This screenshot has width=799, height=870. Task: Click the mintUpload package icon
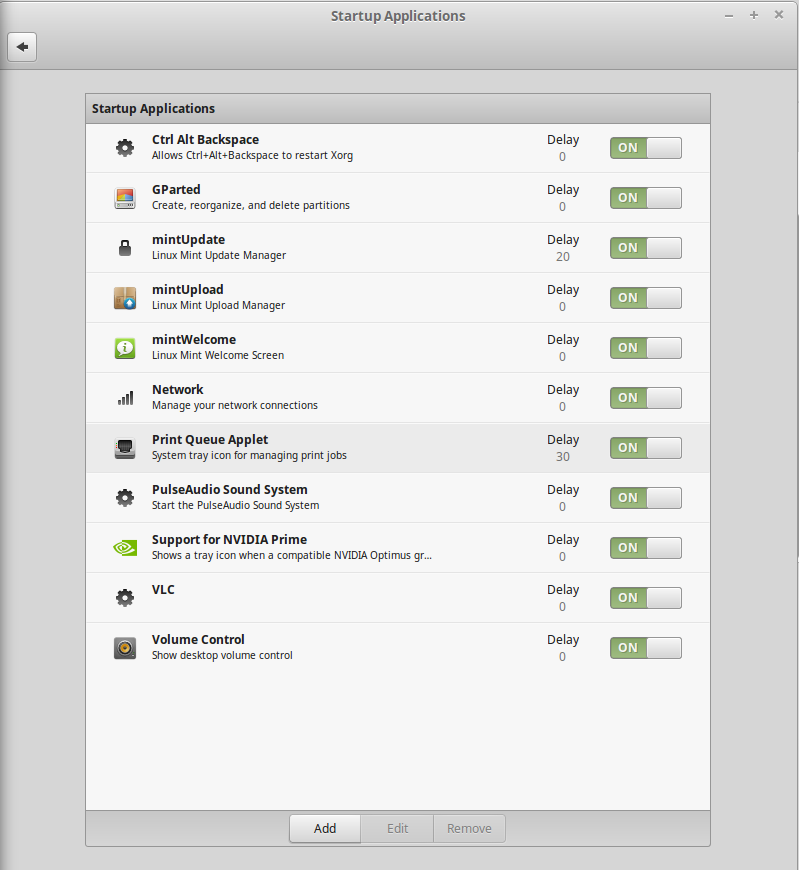[x=124, y=298]
